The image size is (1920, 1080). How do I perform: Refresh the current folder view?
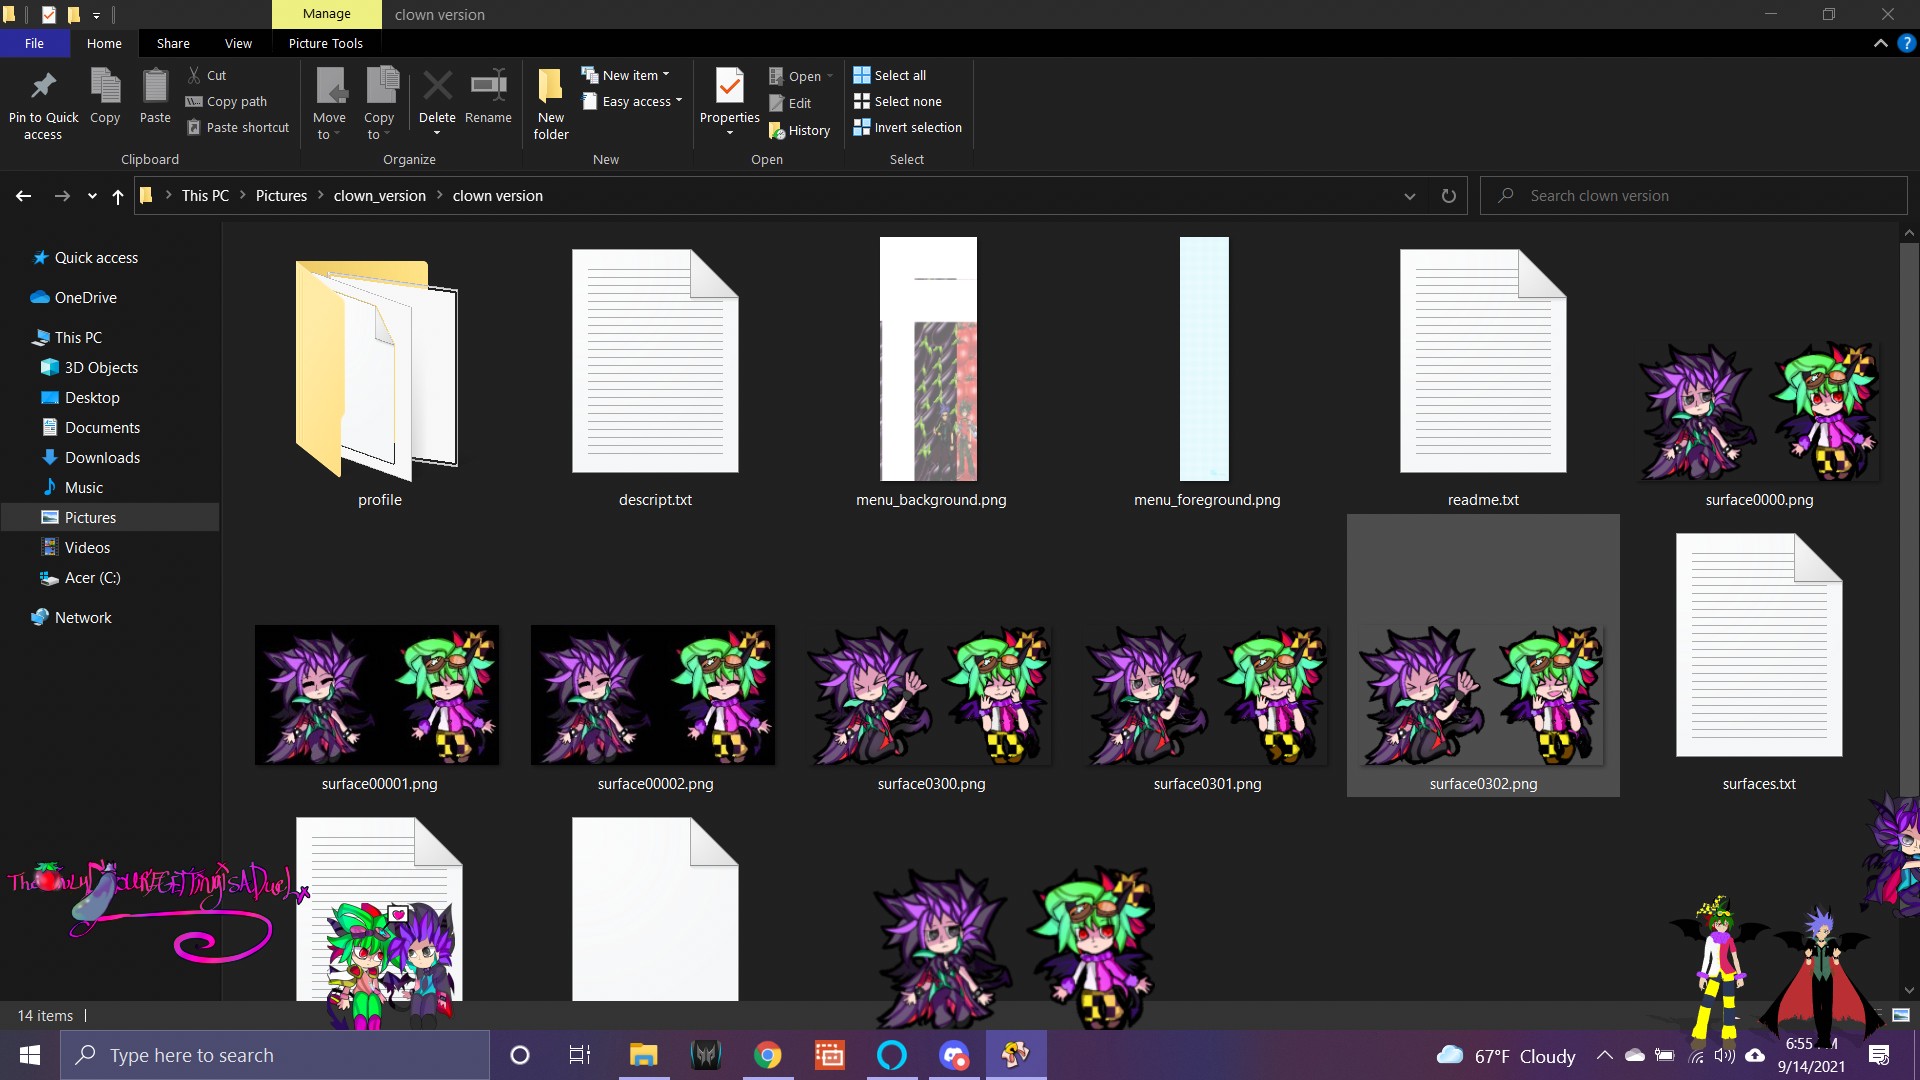tap(1448, 196)
